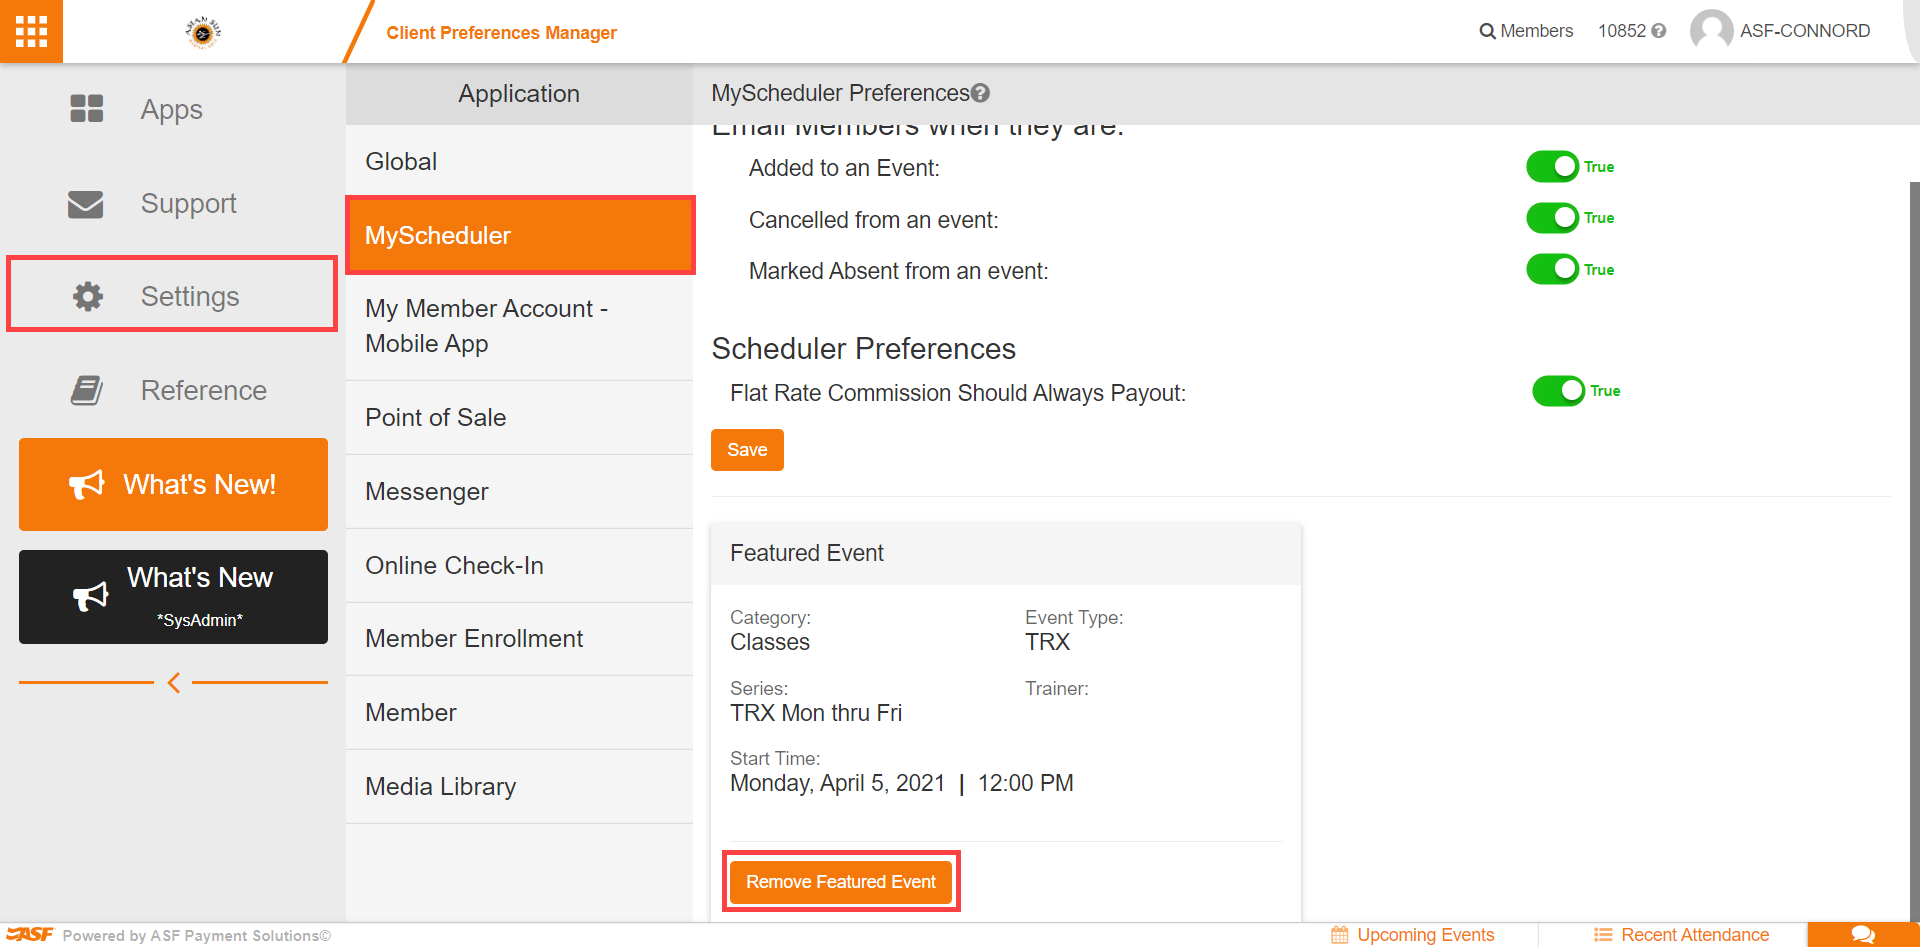The width and height of the screenshot is (1920, 947).
Task: Click the Application column header
Action: point(519,94)
